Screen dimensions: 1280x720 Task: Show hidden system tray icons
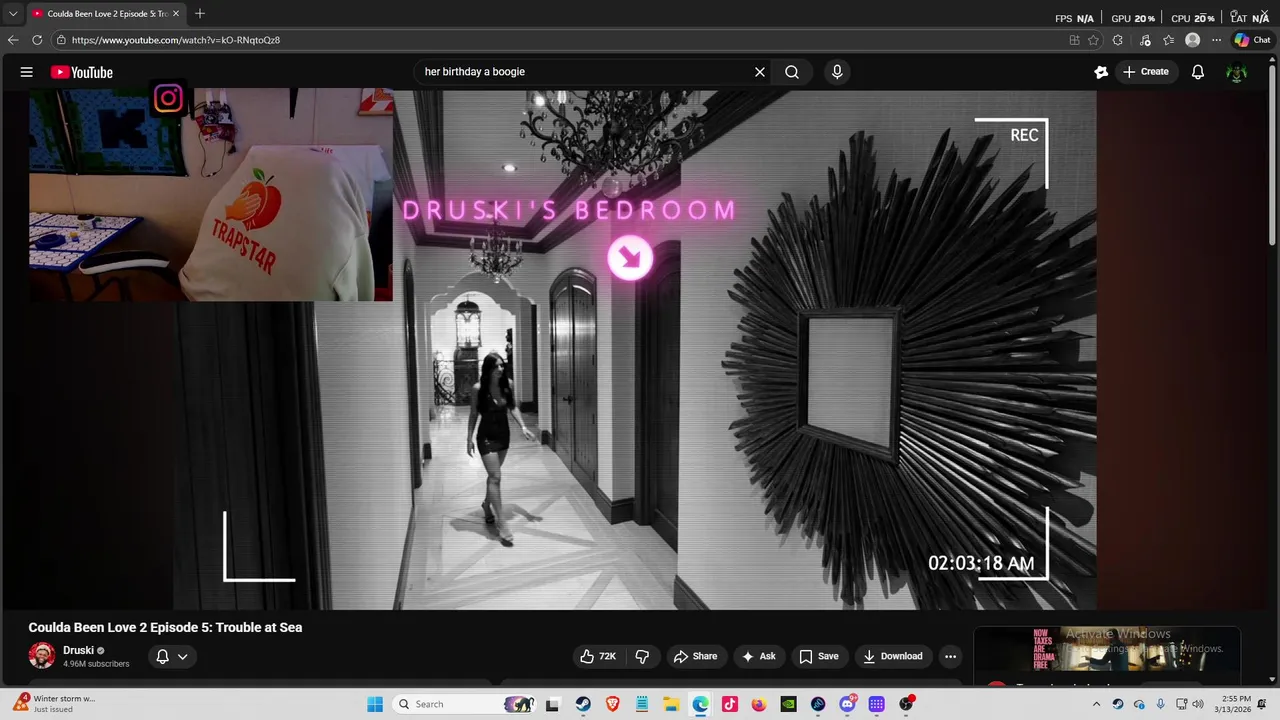pos(1097,704)
